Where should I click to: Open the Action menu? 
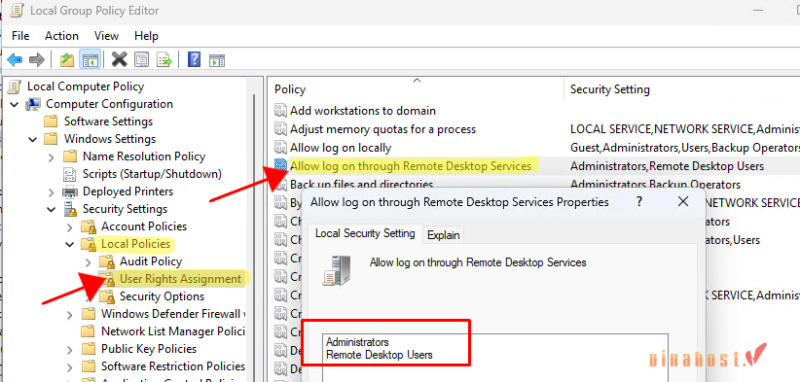(x=62, y=36)
